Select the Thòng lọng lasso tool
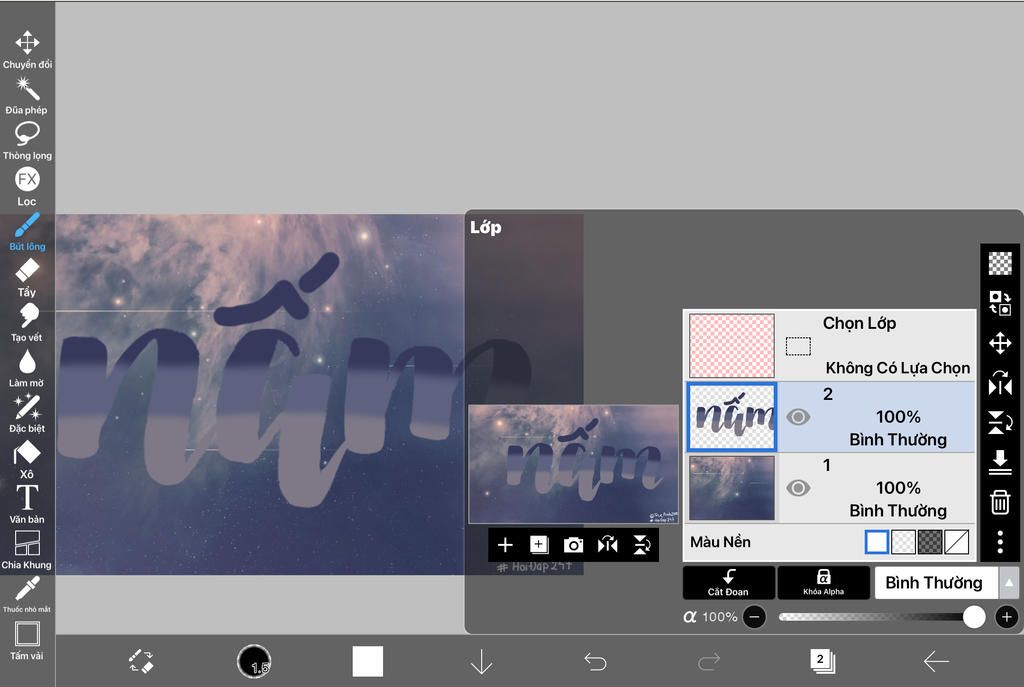 (x=27, y=141)
